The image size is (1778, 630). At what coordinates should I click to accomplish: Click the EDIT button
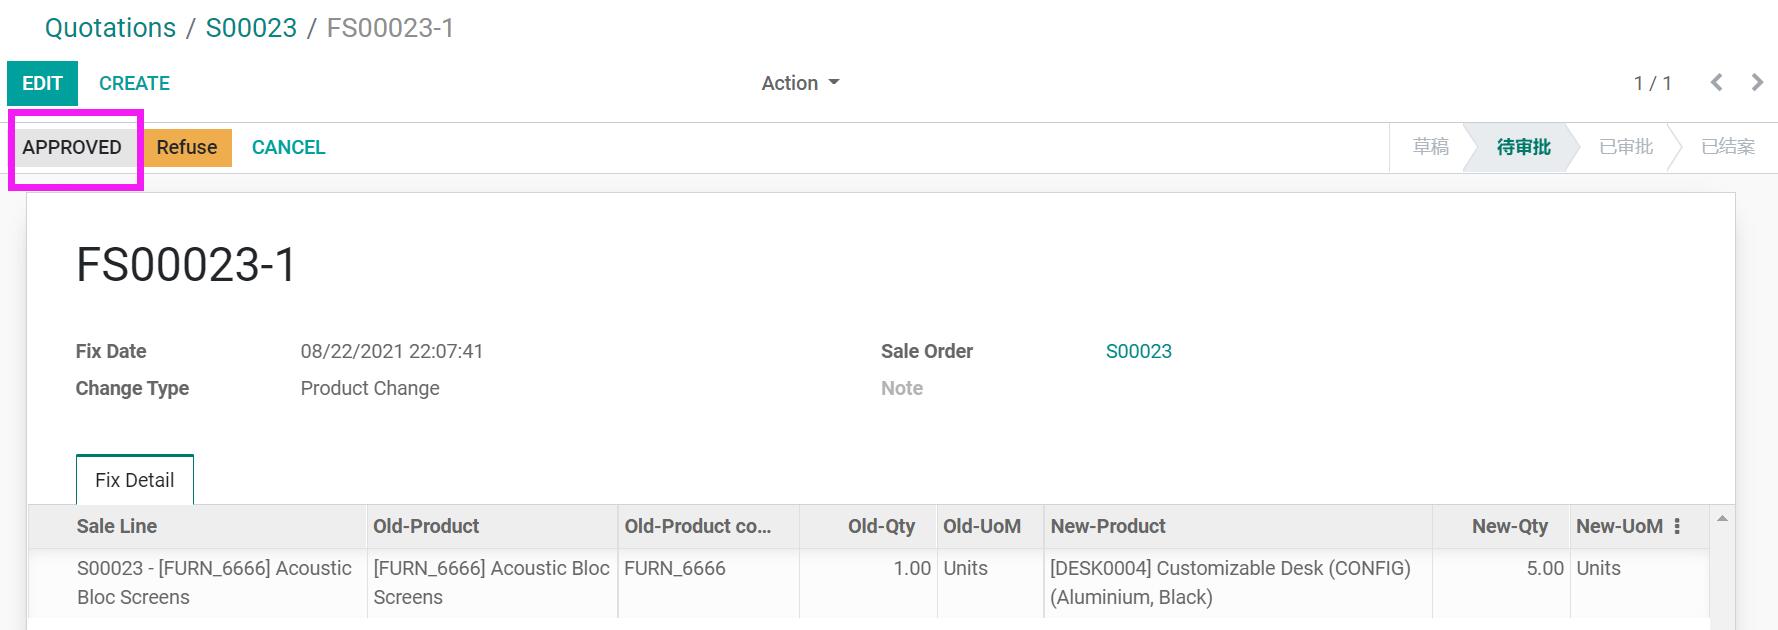[42, 83]
